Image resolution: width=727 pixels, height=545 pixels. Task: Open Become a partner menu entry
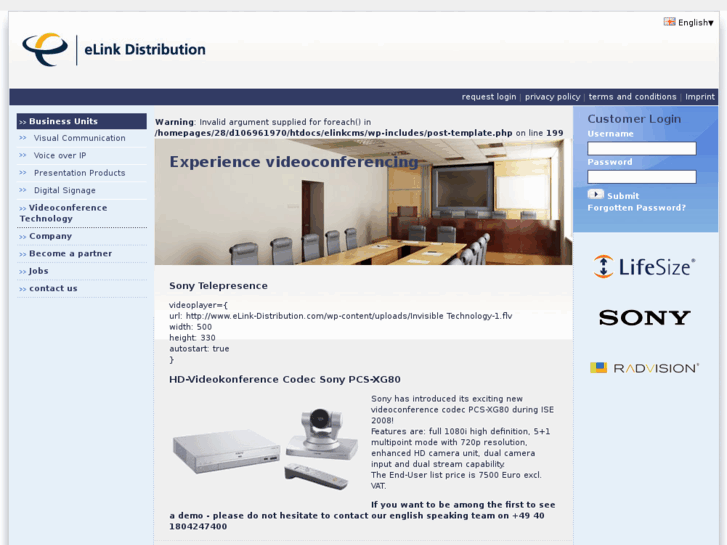(x=70, y=254)
